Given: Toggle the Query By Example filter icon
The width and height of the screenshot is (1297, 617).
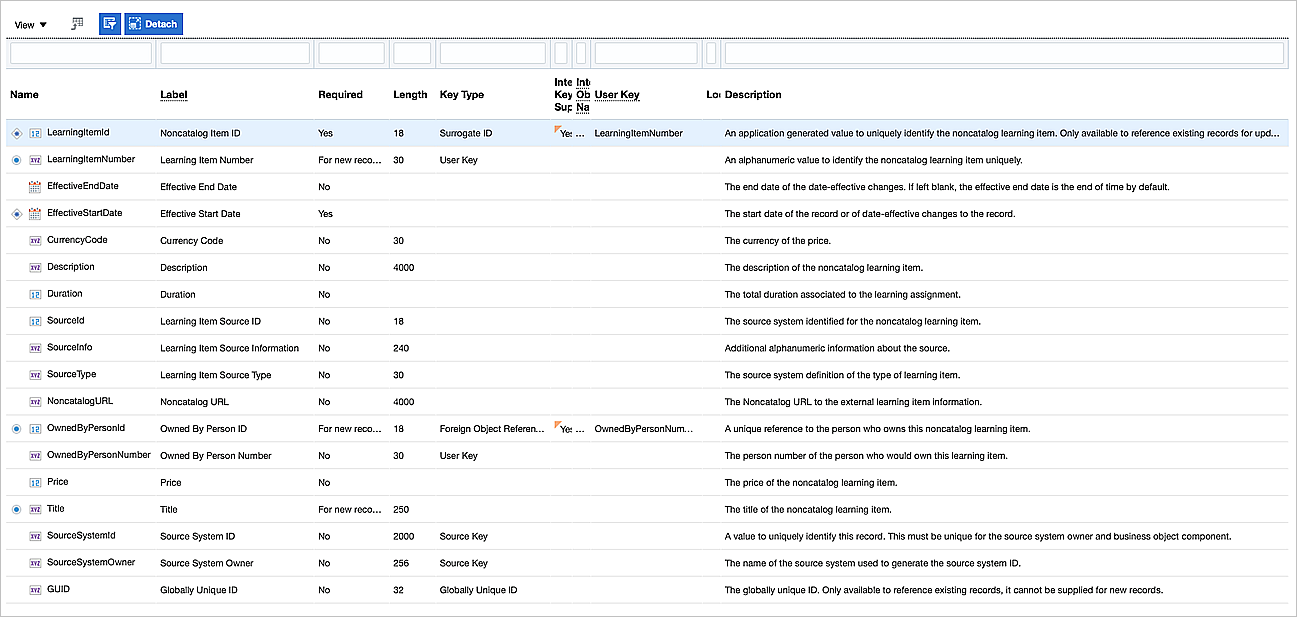Looking at the screenshot, I should click(x=109, y=24).
